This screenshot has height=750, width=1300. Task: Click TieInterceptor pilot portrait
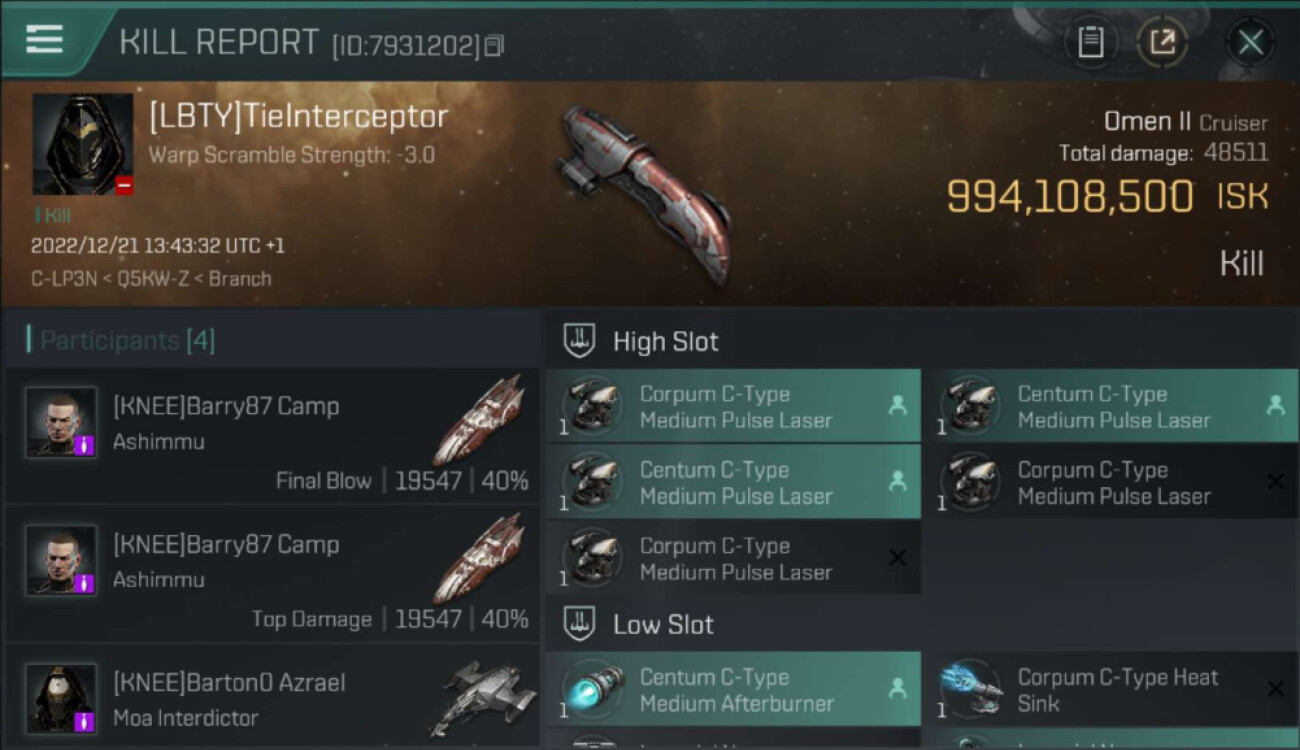(x=83, y=144)
